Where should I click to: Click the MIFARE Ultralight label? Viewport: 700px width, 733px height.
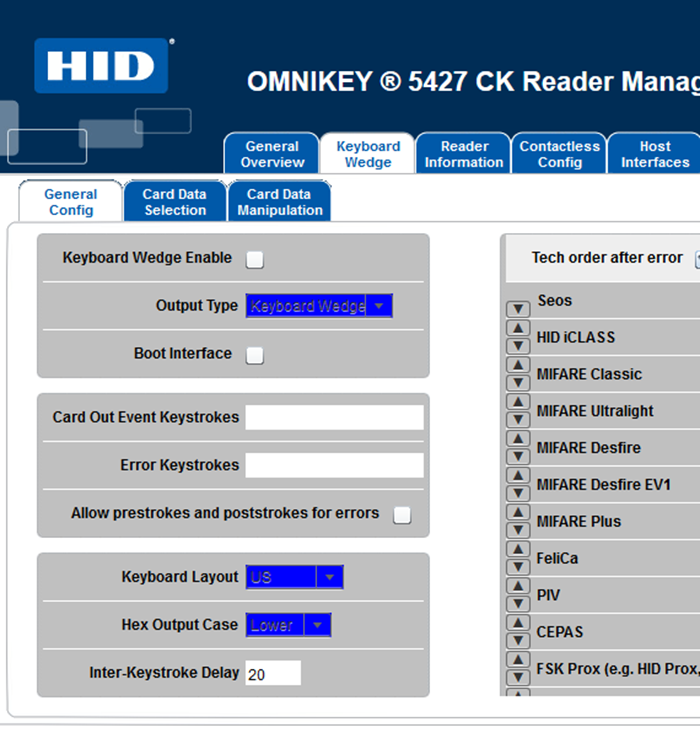click(x=595, y=411)
